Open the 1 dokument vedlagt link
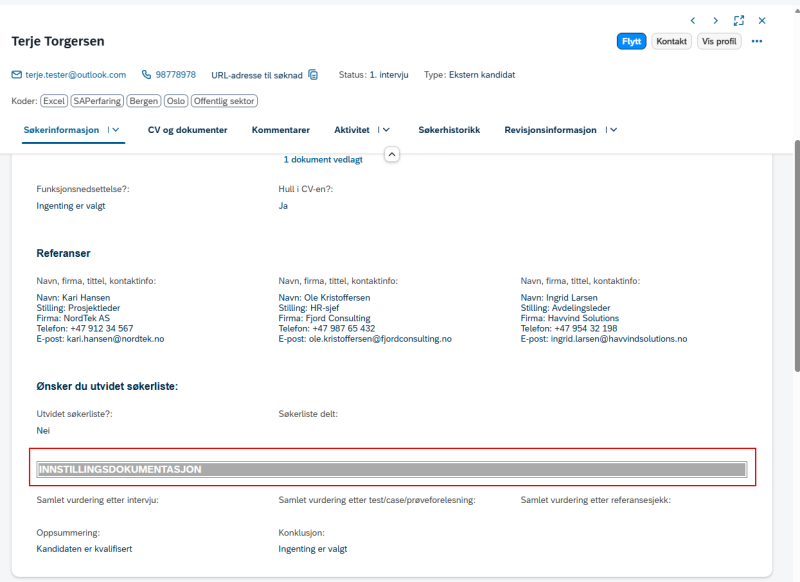The height and width of the screenshot is (582, 800). click(x=323, y=160)
